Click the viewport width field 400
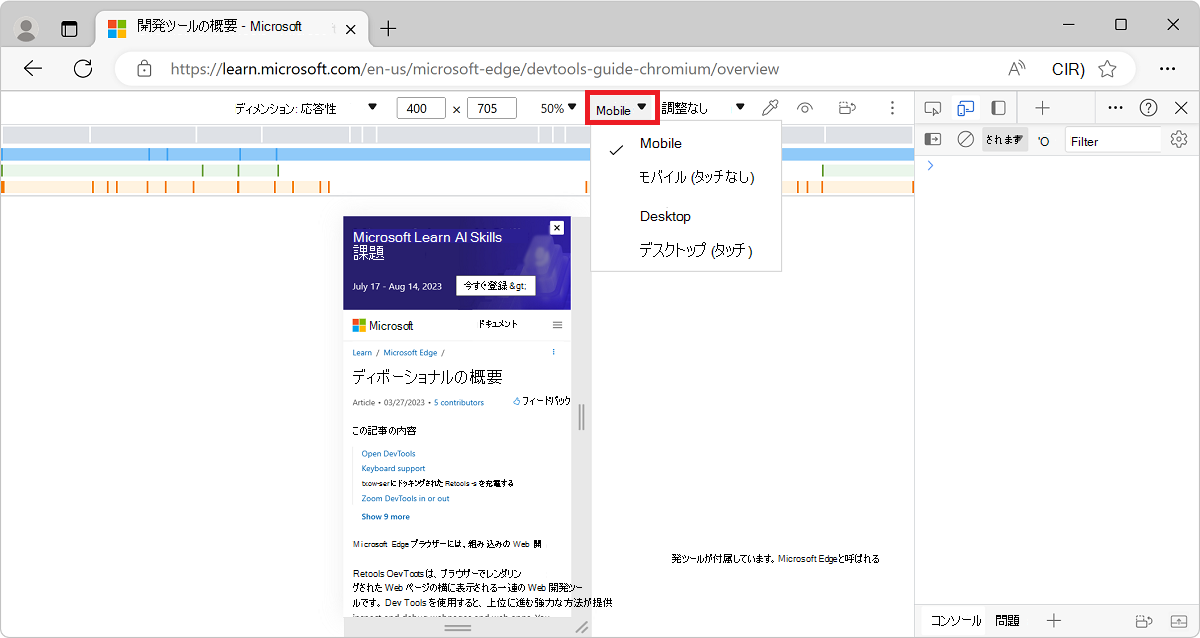 (421, 108)
